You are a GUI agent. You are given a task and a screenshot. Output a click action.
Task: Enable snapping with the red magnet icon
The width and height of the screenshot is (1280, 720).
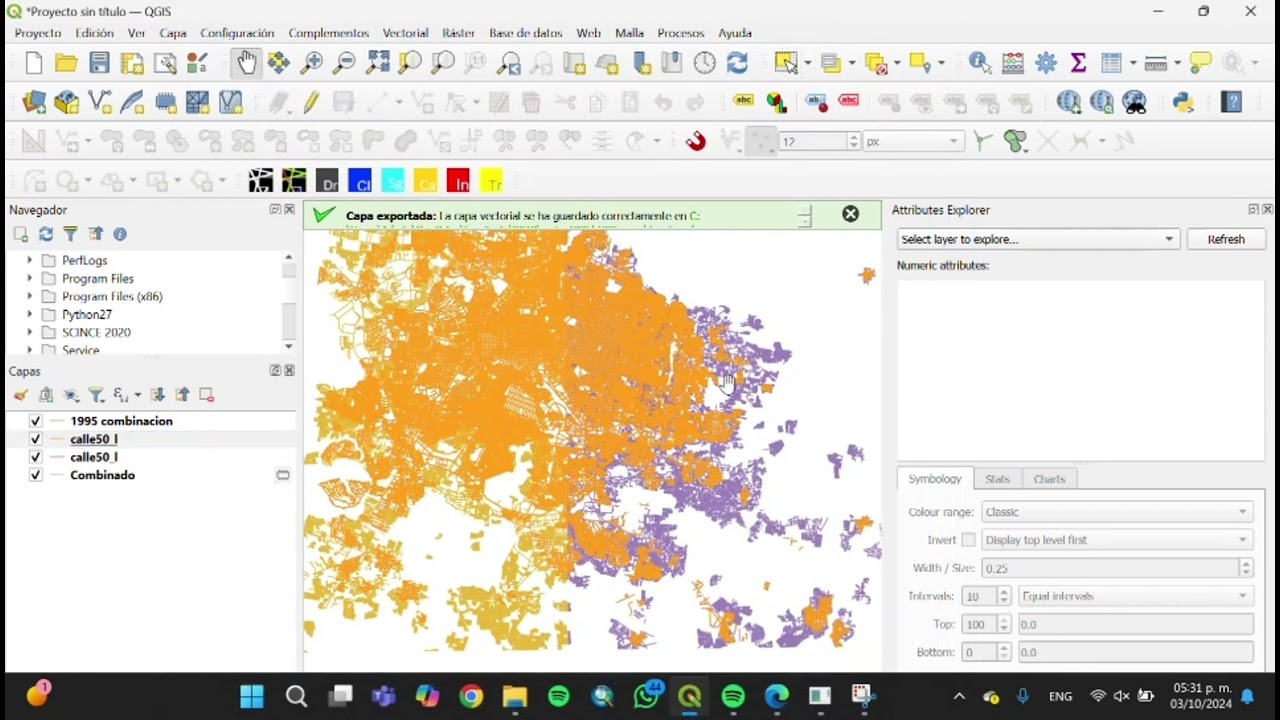pyautogui.click(x=696, y=141)
